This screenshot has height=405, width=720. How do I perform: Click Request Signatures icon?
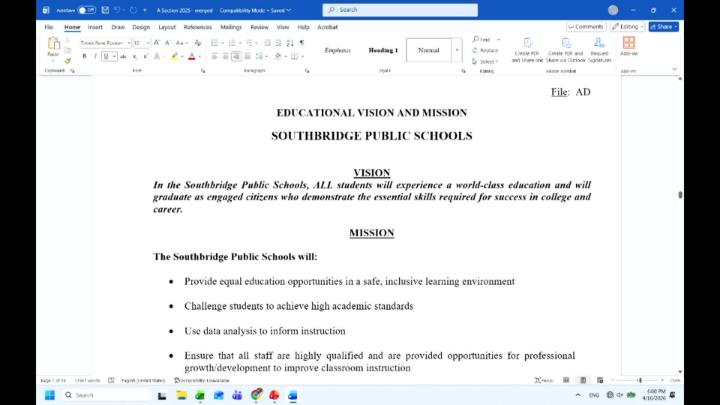click(599, 50)
